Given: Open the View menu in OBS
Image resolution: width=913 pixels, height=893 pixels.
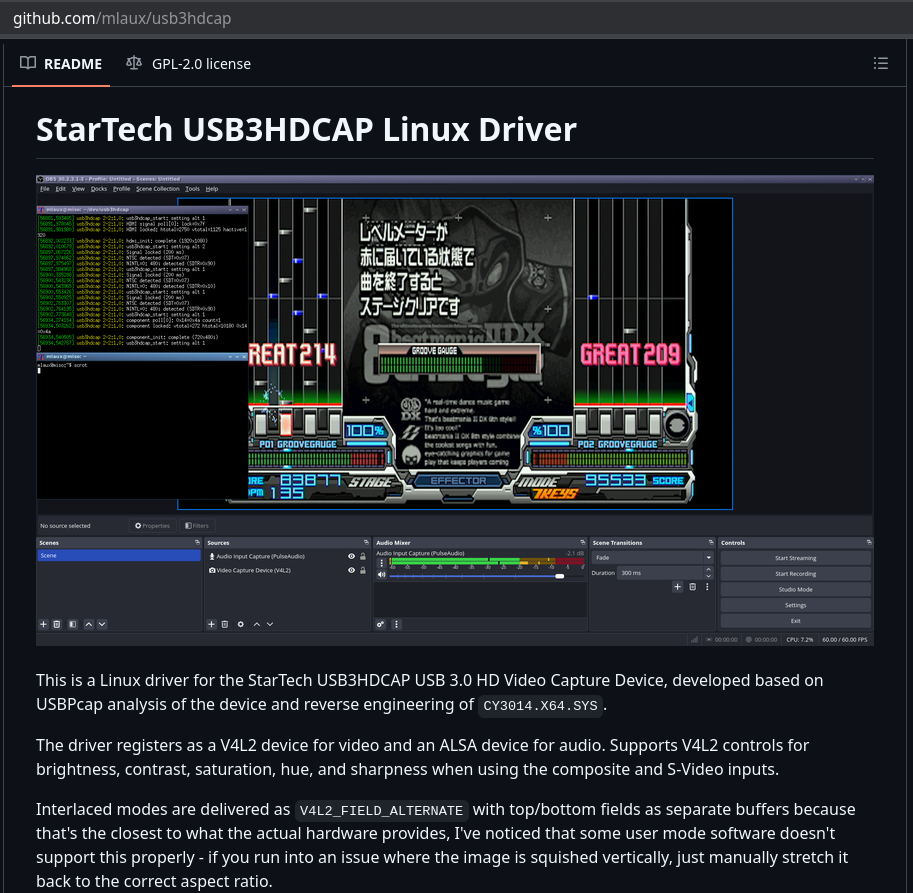Looking at the screenshot, I should pos(79,189).
